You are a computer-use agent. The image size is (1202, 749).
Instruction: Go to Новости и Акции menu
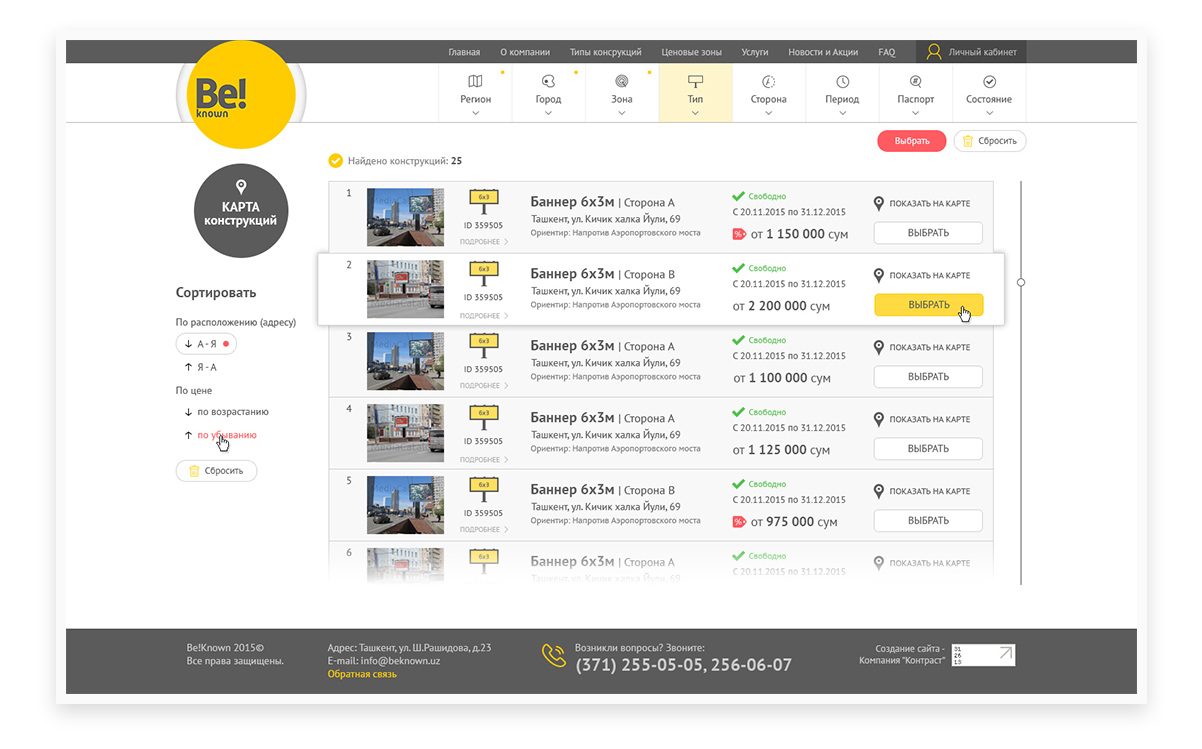pyautogui.click(x=823, y=52)
